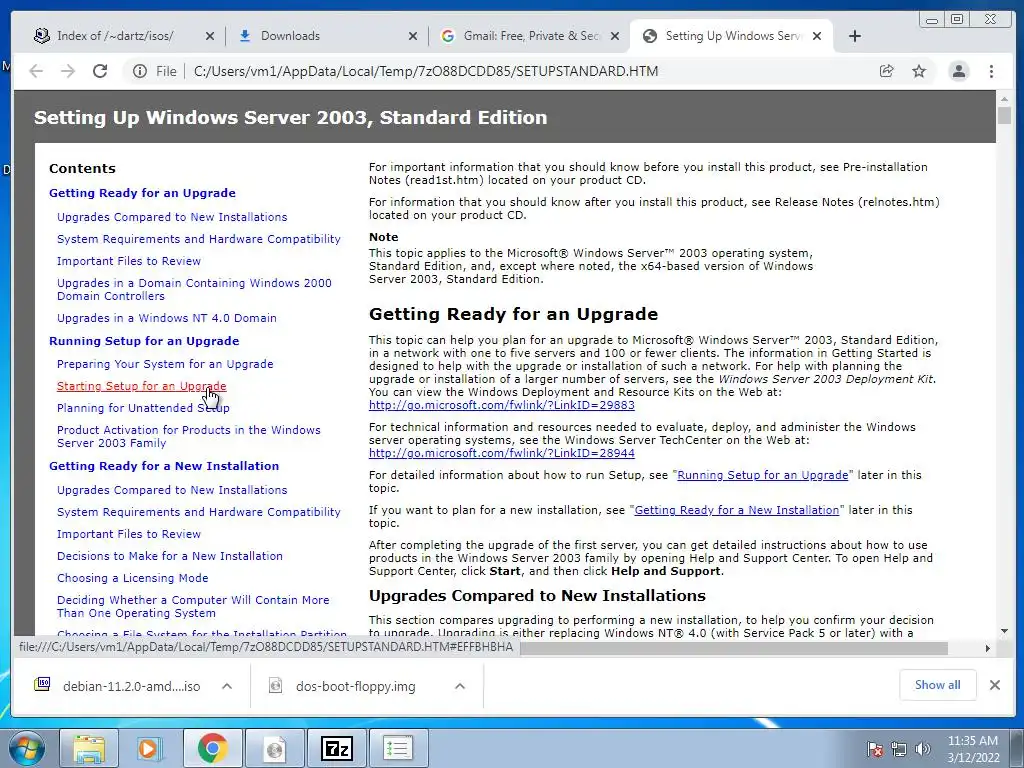The width and height of the screenshot is (1024, 768).
Task: Close the Setting Up Windows Server tab
Action: 816,37
